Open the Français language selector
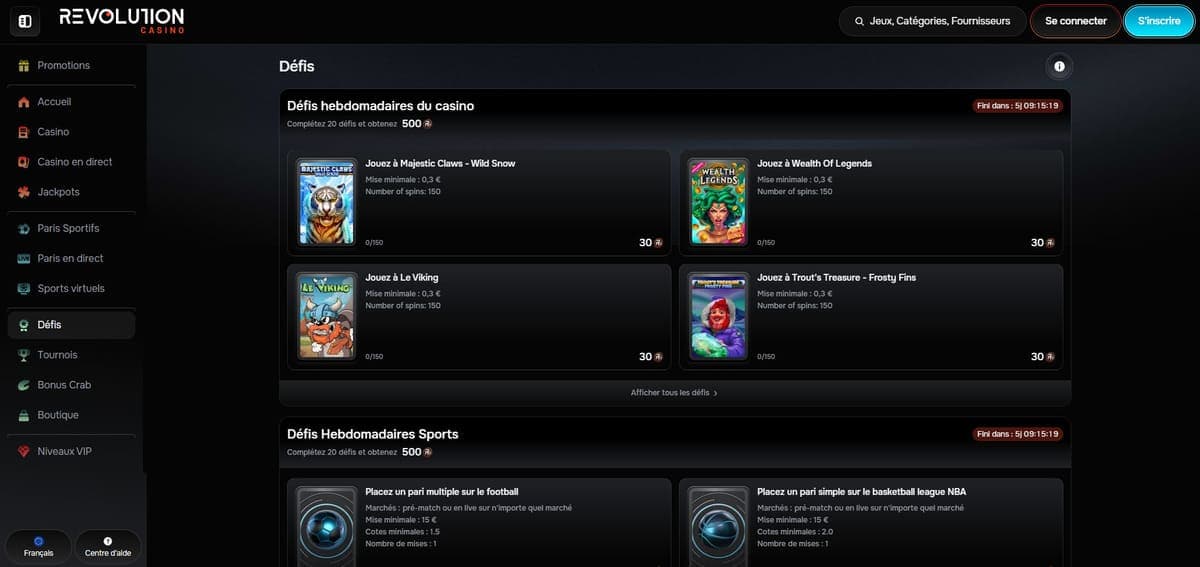Viewport: 1200px width, 567px height. 39,546
